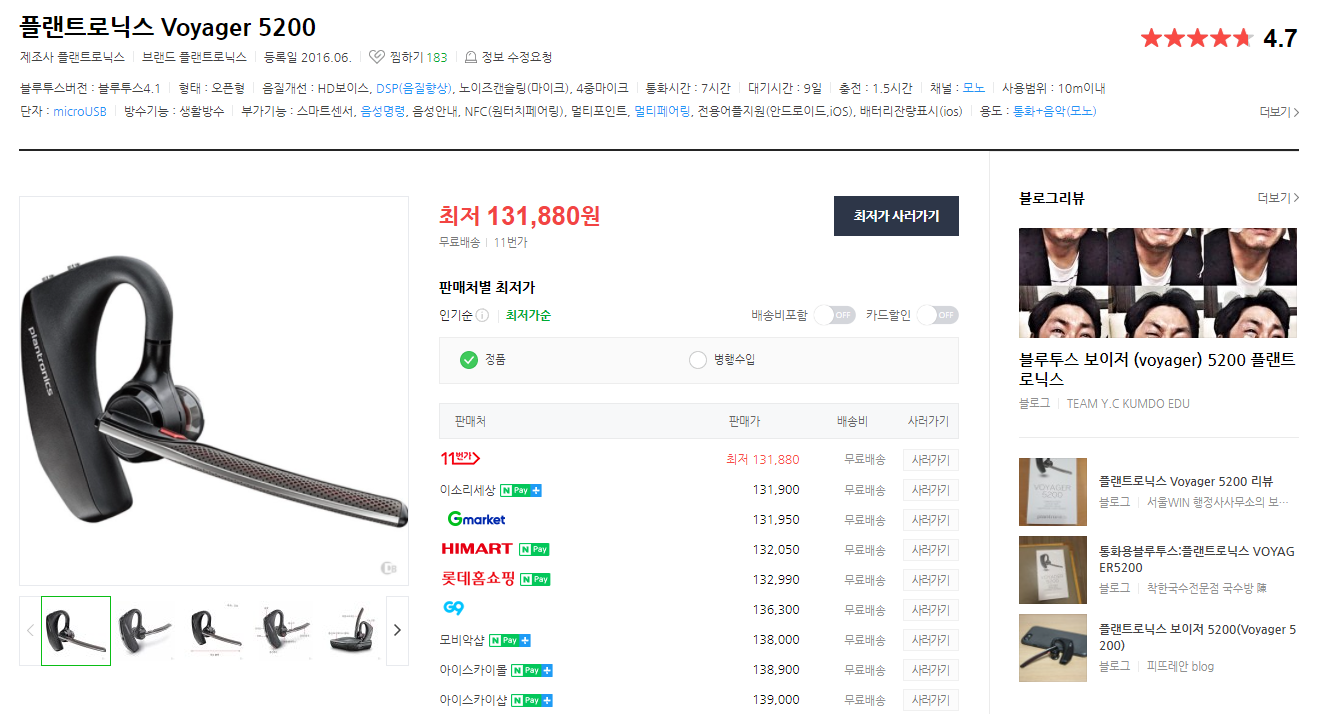Click 사러가기 in the Gmarket row
Screen dimensions: 1331x714
[930, 520]
